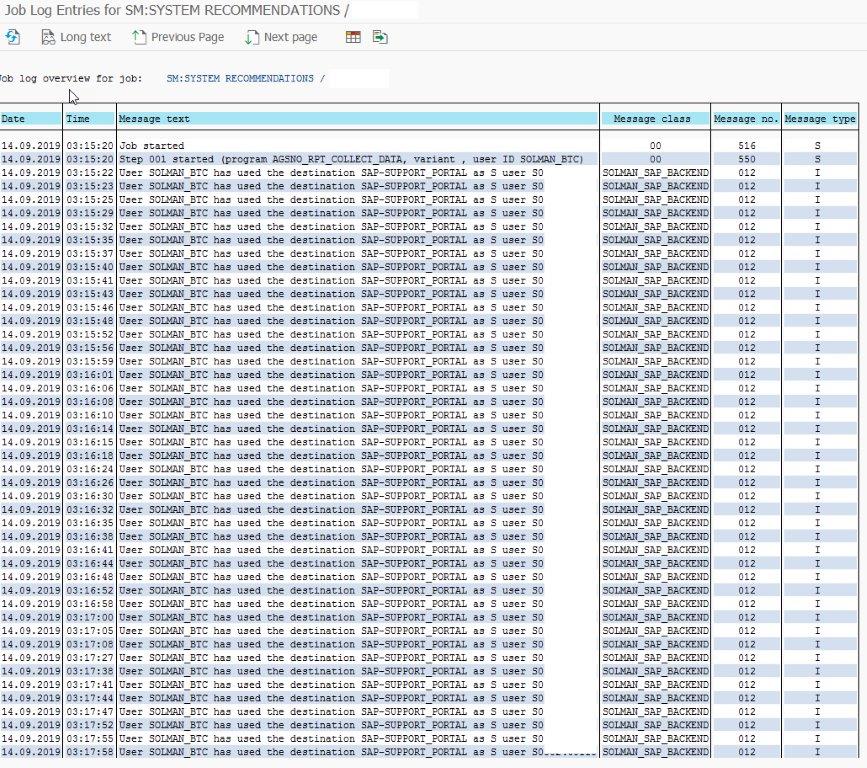Go to Next page of log

tap(281, 37)
